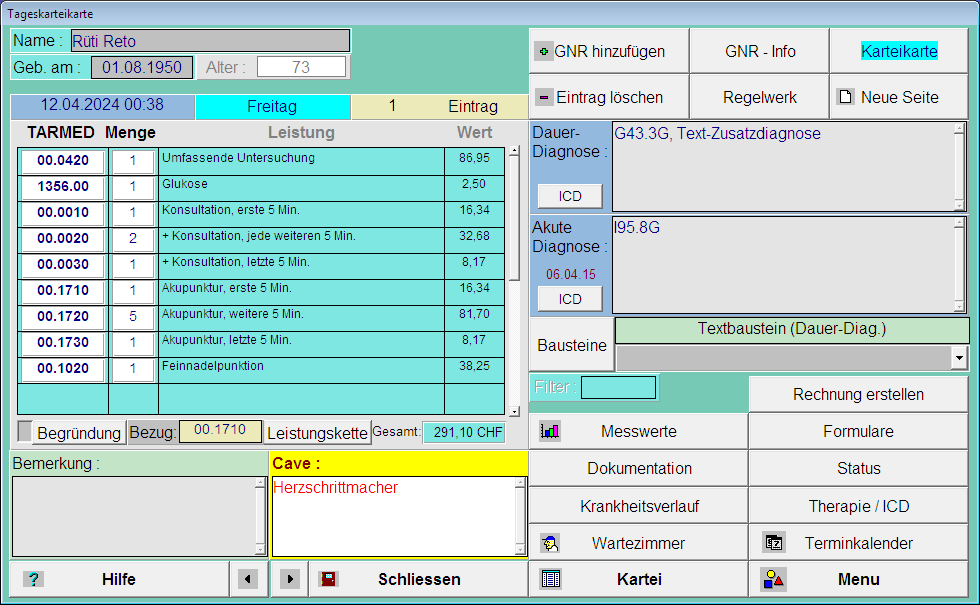980x605 pixels.
Task: Click the Alter field showing 73
Action: click(301, 68)
